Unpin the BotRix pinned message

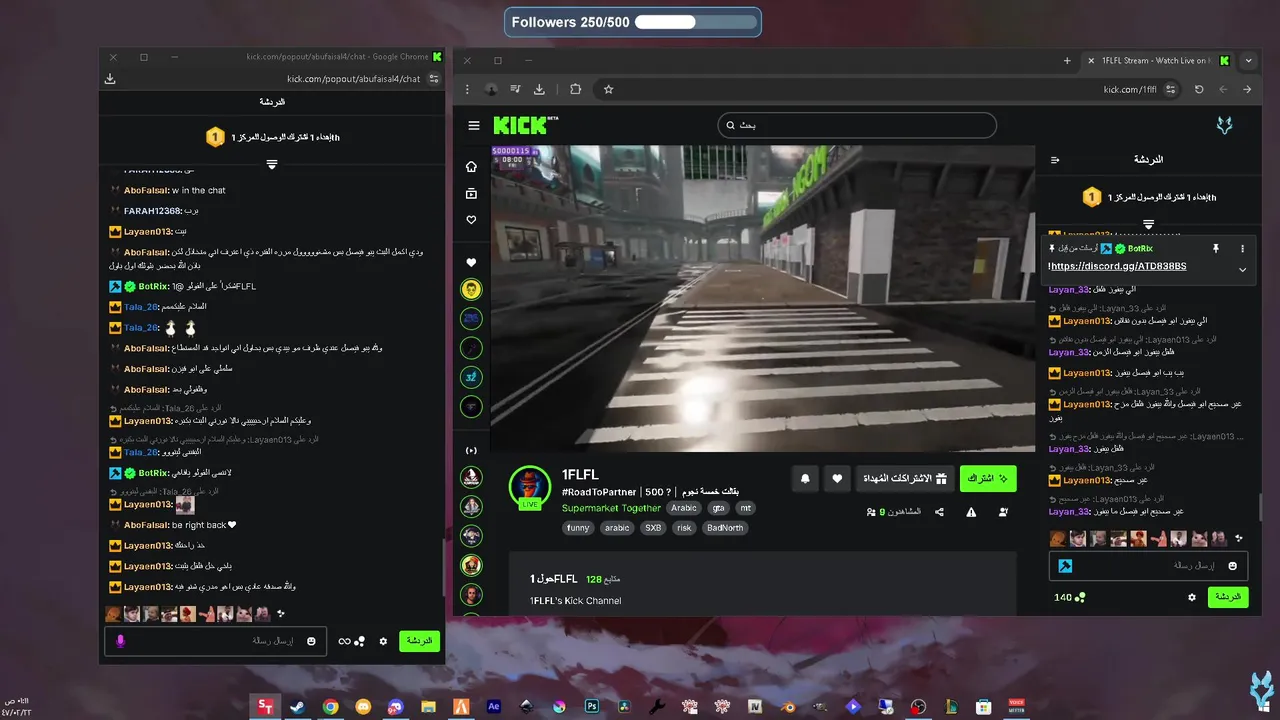pyautogui.click(x=1216, y=248)
